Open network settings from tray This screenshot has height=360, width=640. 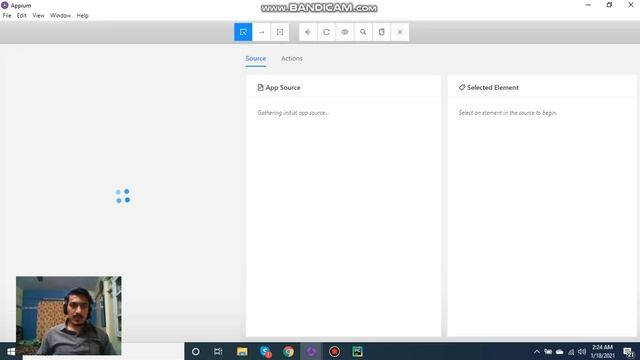coord(571,351)
